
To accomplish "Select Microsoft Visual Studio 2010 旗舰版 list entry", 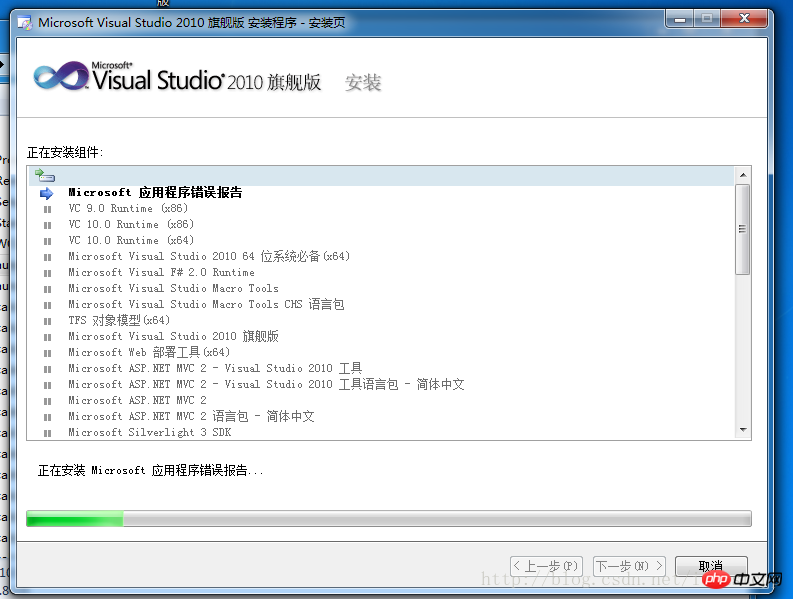I will click(x=173, y=336).
